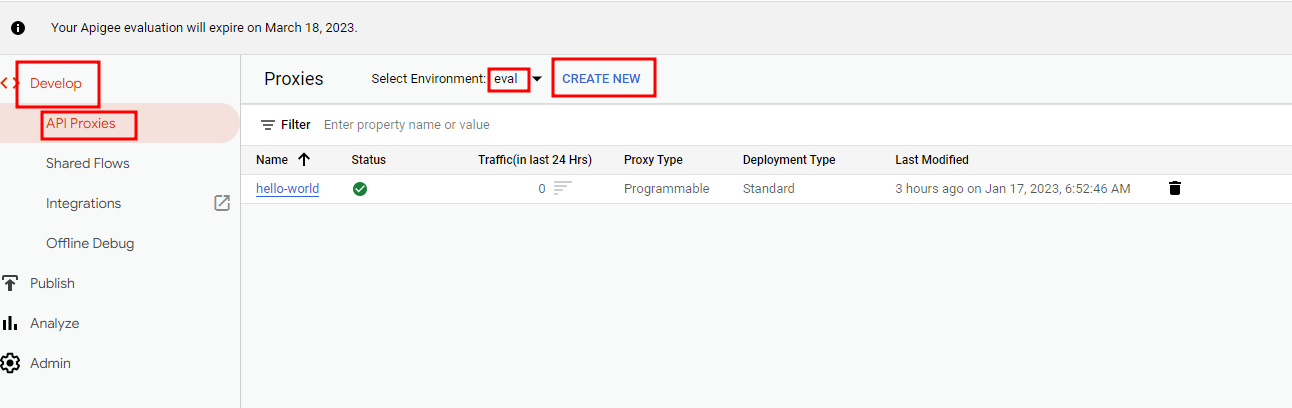Click the CREATE NEW button

coord(601,78)
